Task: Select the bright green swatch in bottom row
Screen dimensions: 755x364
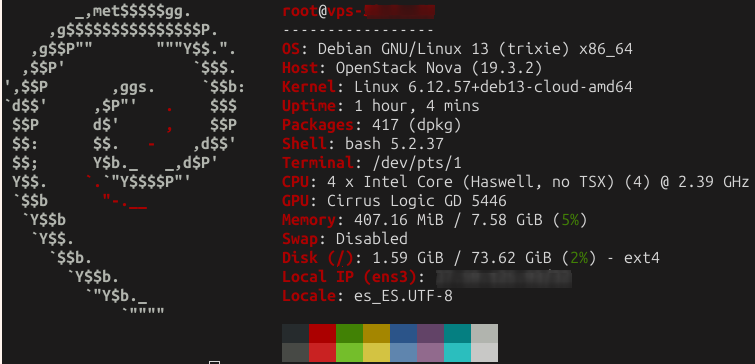Action: (349, 352)
